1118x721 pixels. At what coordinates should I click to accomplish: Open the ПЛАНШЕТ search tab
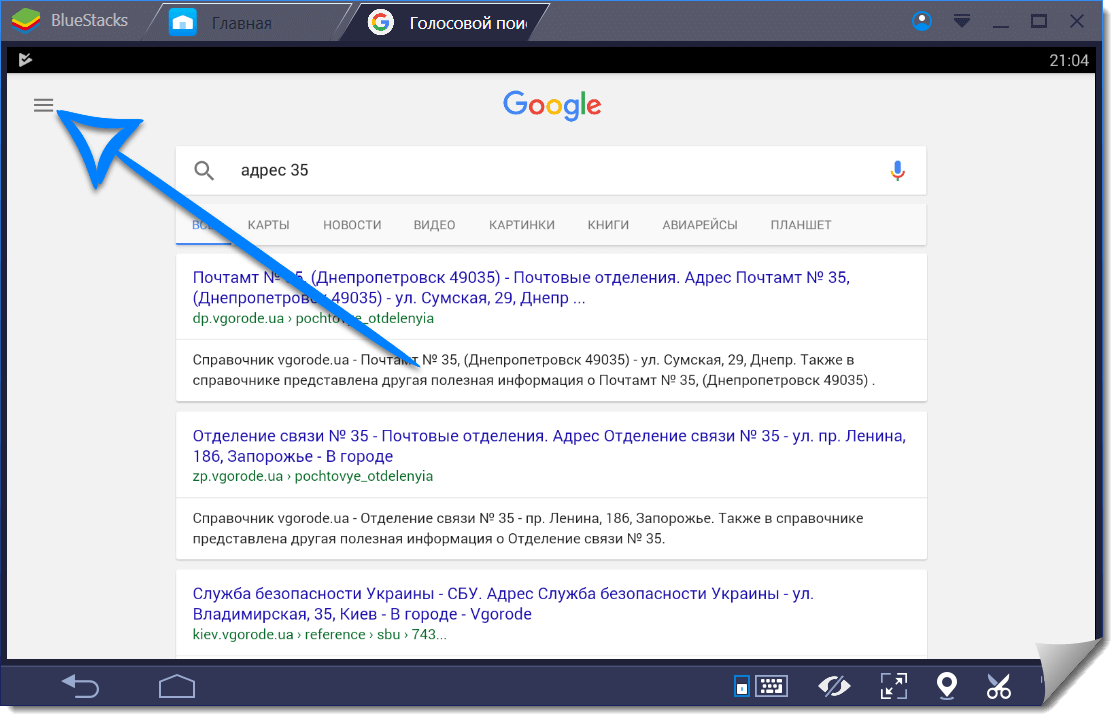point(801,225)
